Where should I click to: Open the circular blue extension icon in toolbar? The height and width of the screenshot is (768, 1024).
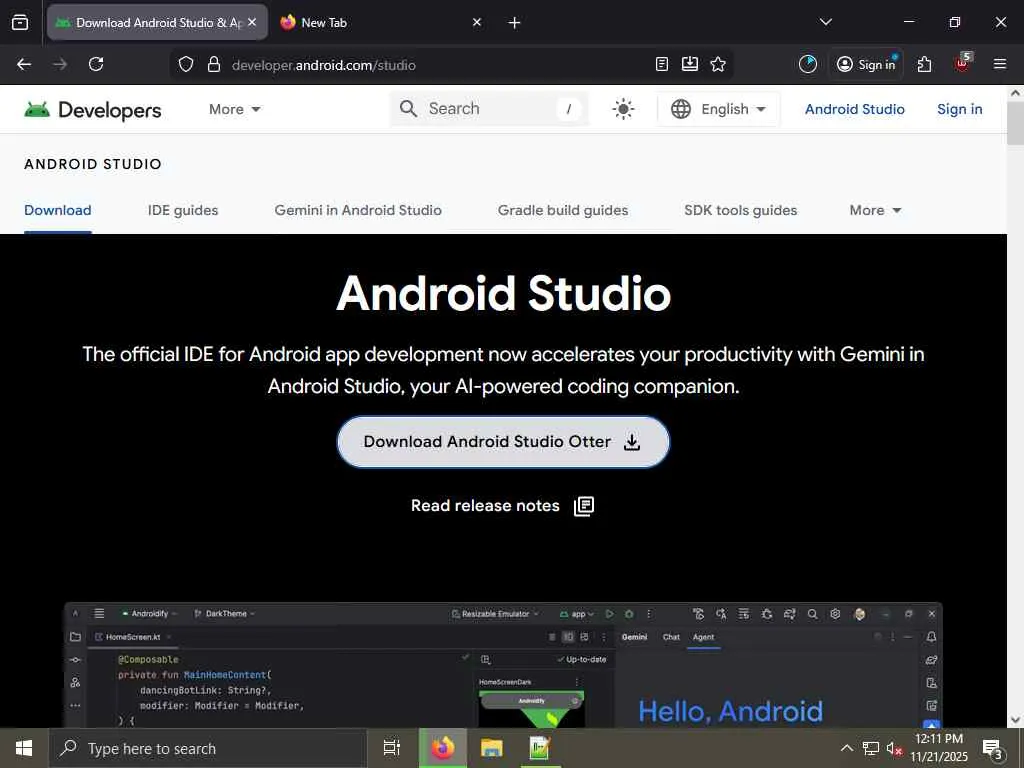point(808,64)
